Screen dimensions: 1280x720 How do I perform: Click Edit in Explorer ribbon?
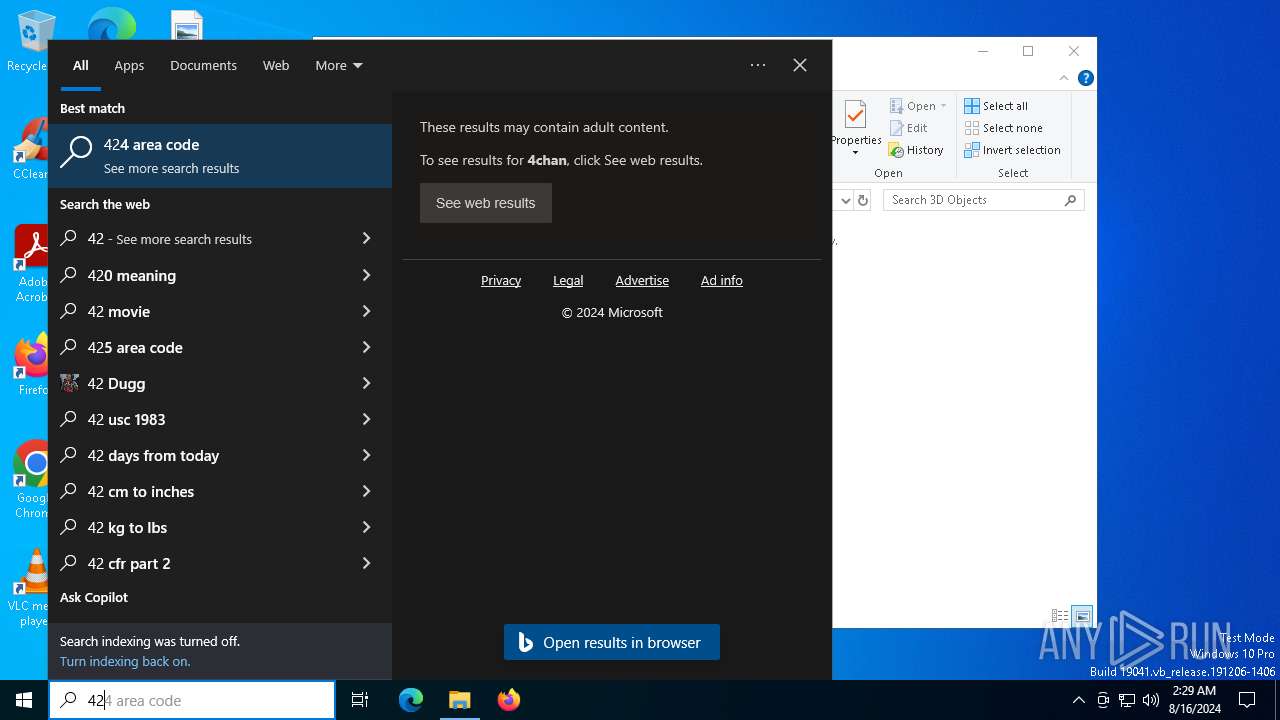click(908, 128)
